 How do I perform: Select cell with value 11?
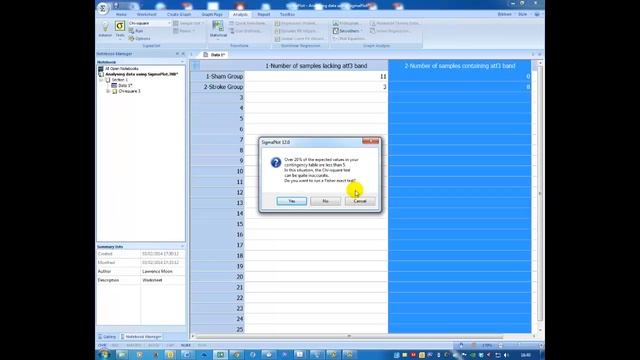click(x=316, y=76)
